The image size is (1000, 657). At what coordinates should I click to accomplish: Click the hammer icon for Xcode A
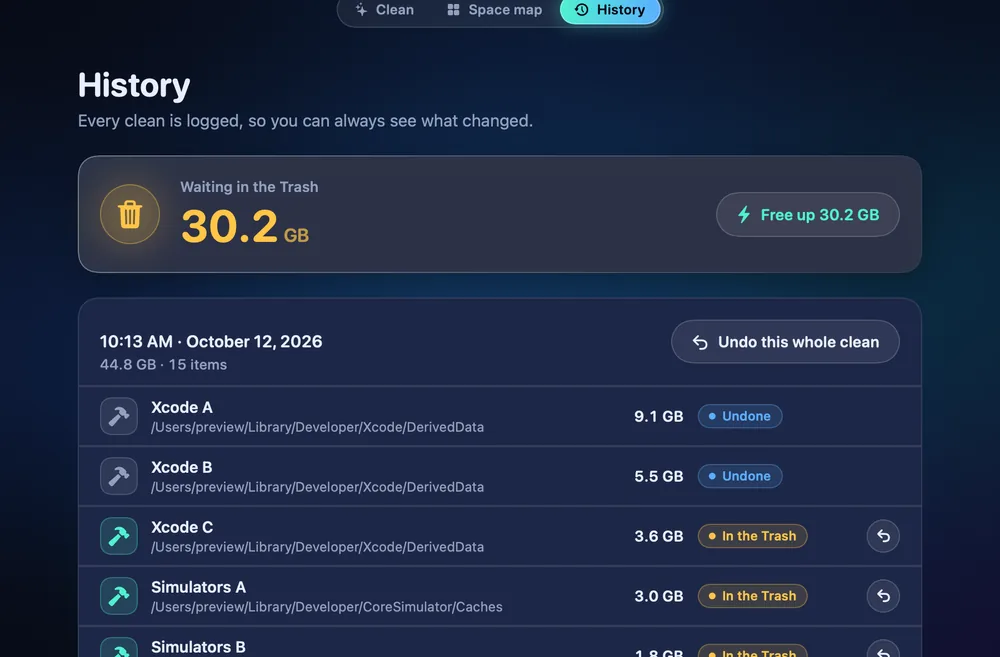(119, 416)
